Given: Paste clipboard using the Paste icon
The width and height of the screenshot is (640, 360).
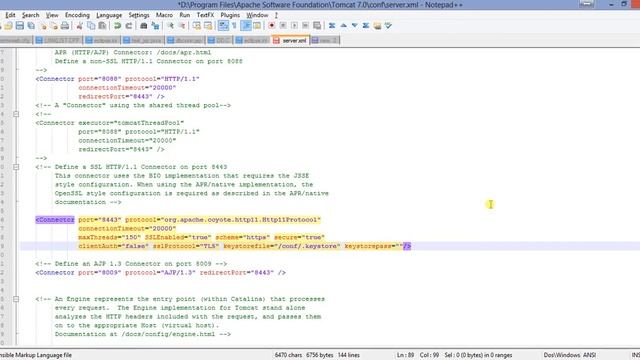Looking at the screenshot, I should [102, 26].
